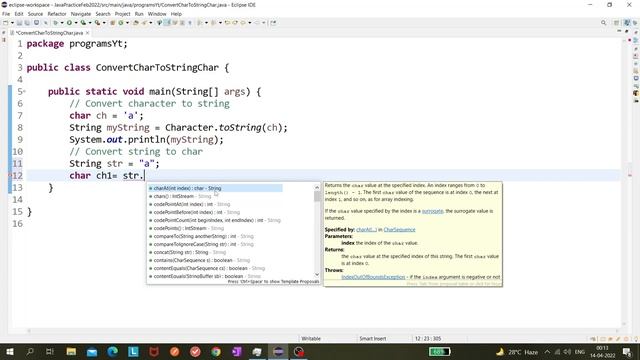The image size is (640, 360).
Task: Click the New Java Class icon
Action: 121,23
